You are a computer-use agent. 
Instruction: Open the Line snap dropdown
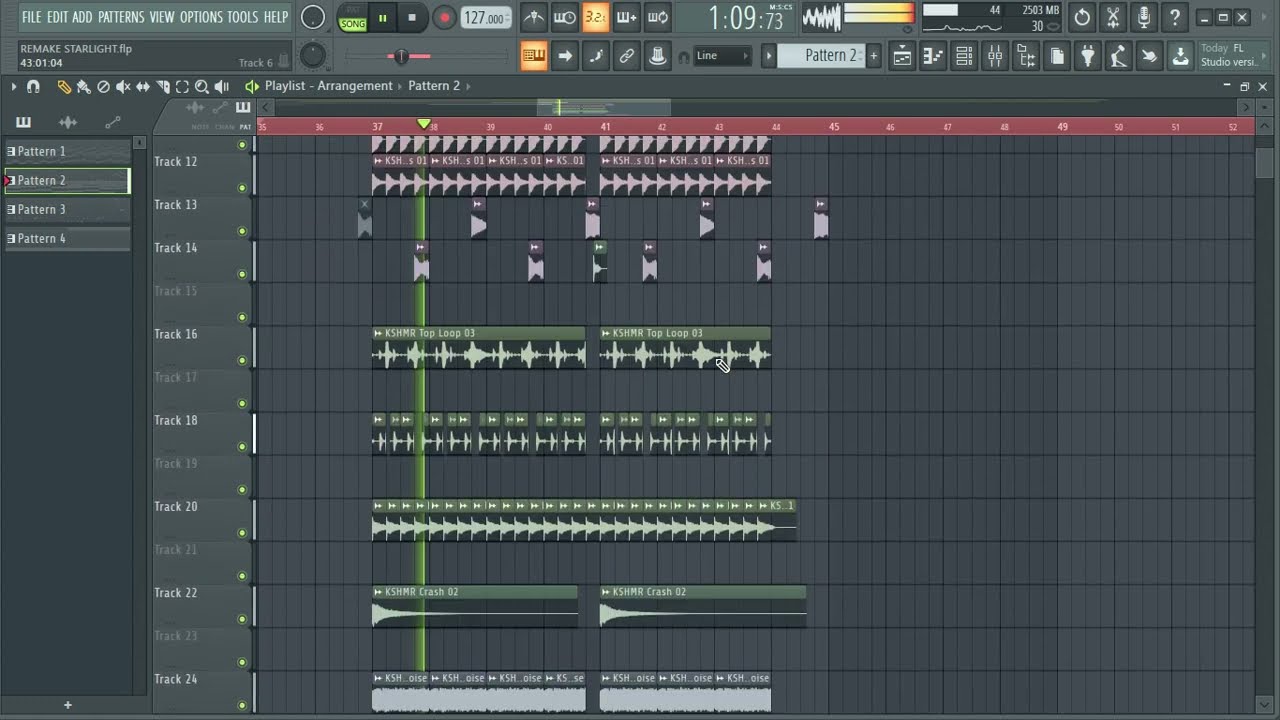723,56
